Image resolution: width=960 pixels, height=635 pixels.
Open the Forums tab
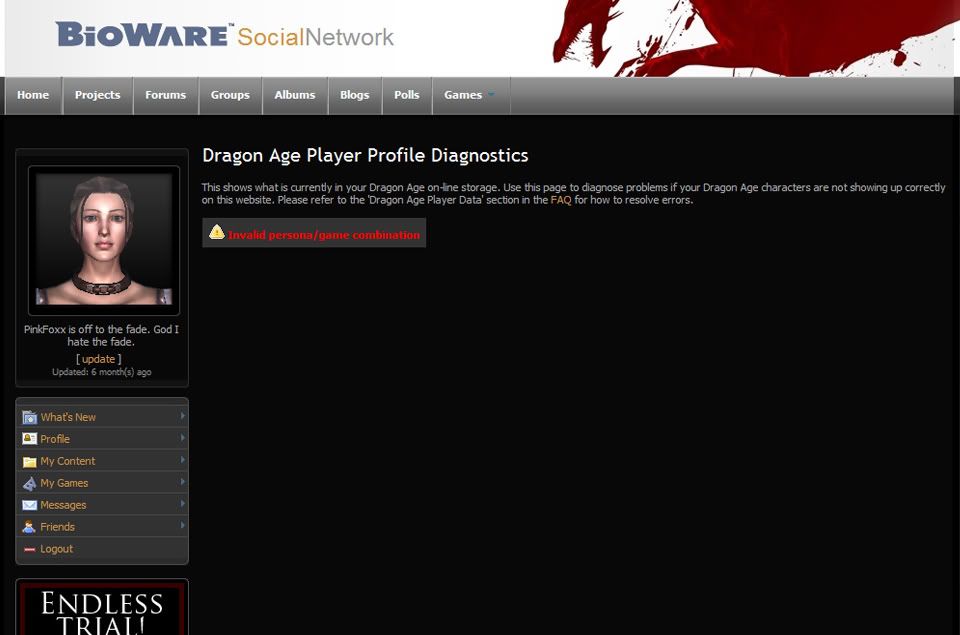click(x=165, y=95)
